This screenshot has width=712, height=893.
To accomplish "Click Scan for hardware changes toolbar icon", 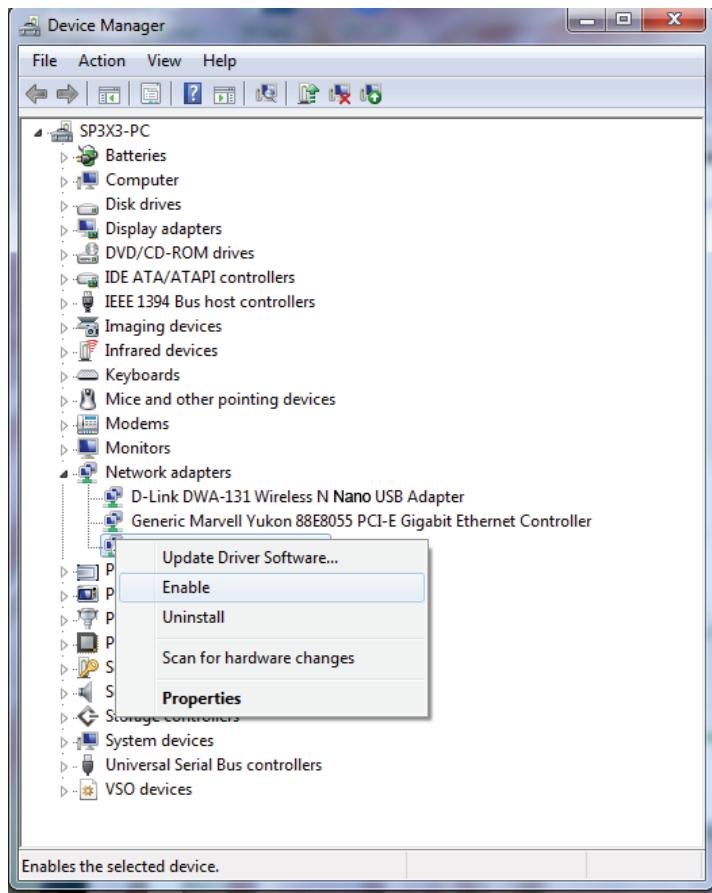I will [266, 93].
